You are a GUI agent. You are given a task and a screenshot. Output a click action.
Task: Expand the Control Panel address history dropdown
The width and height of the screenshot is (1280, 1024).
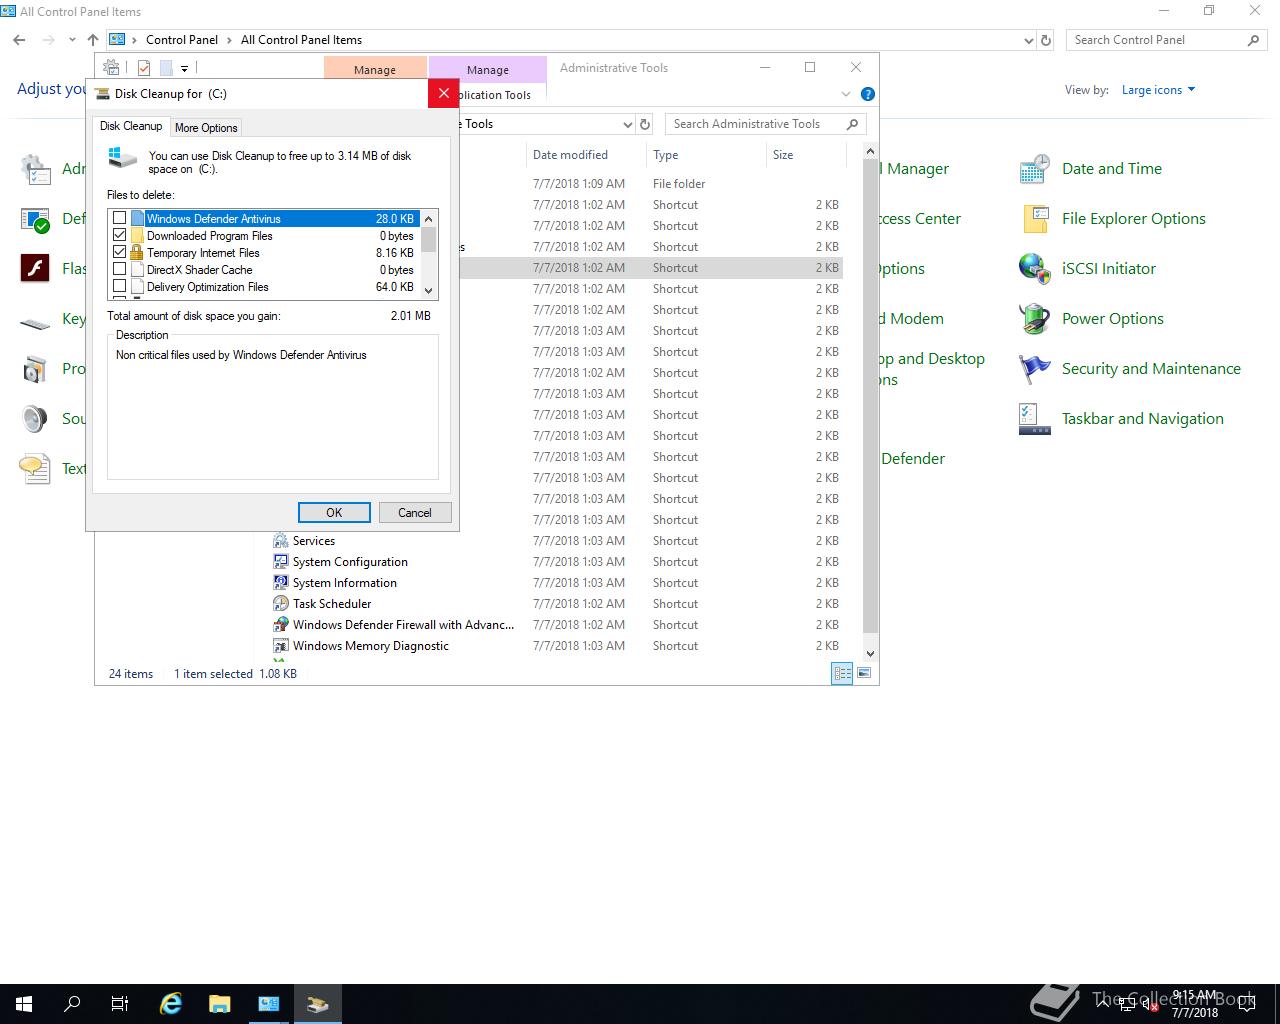1029,40
